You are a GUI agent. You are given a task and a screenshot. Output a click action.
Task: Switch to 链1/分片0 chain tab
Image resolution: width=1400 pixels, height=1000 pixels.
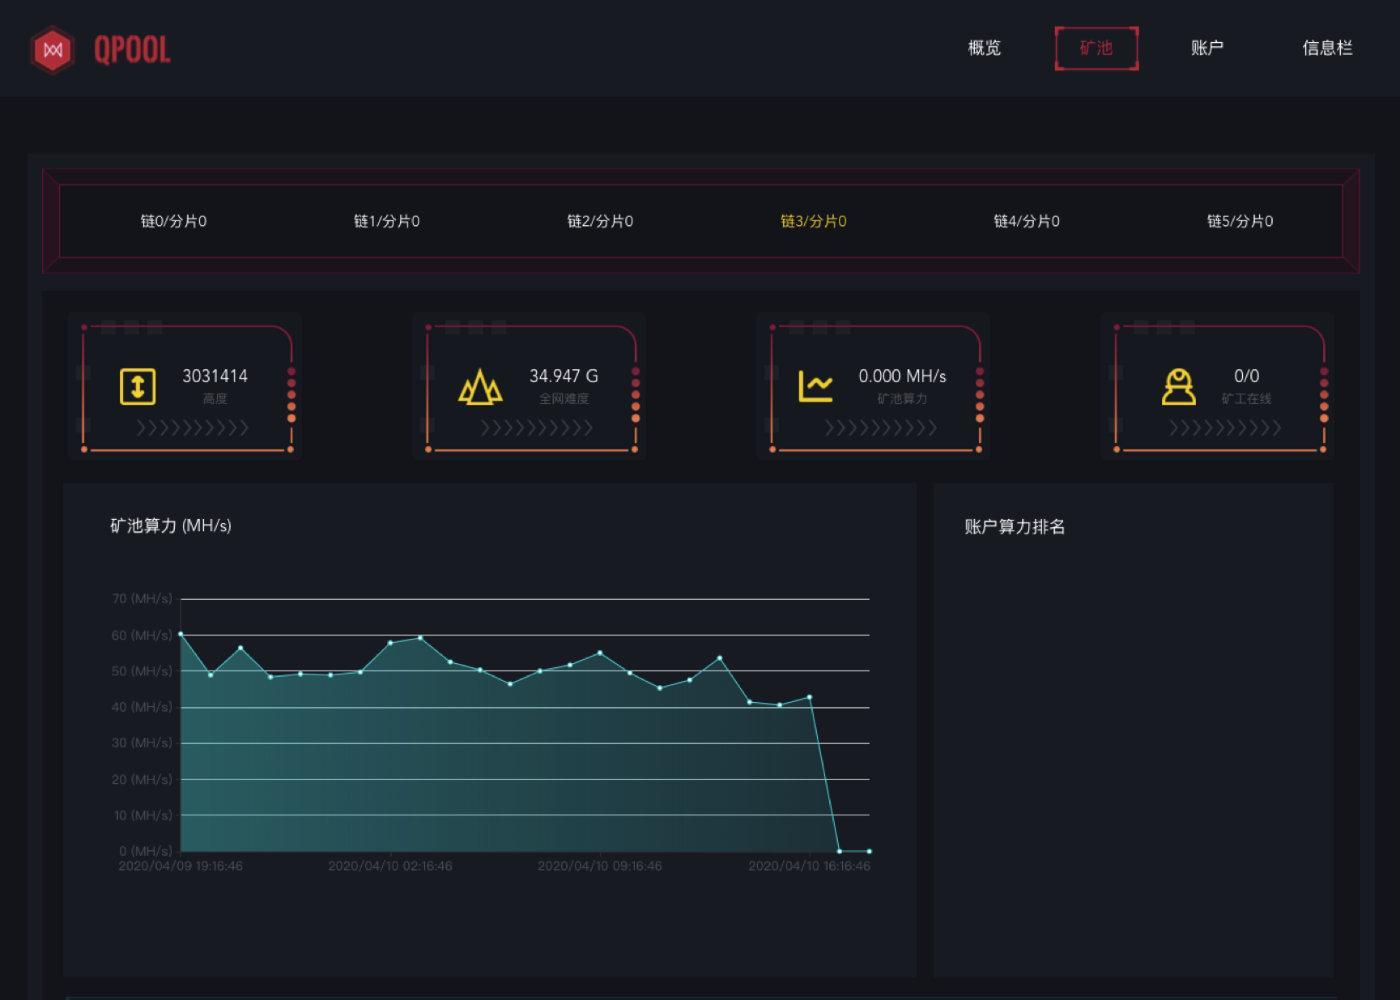pos(387,221)
